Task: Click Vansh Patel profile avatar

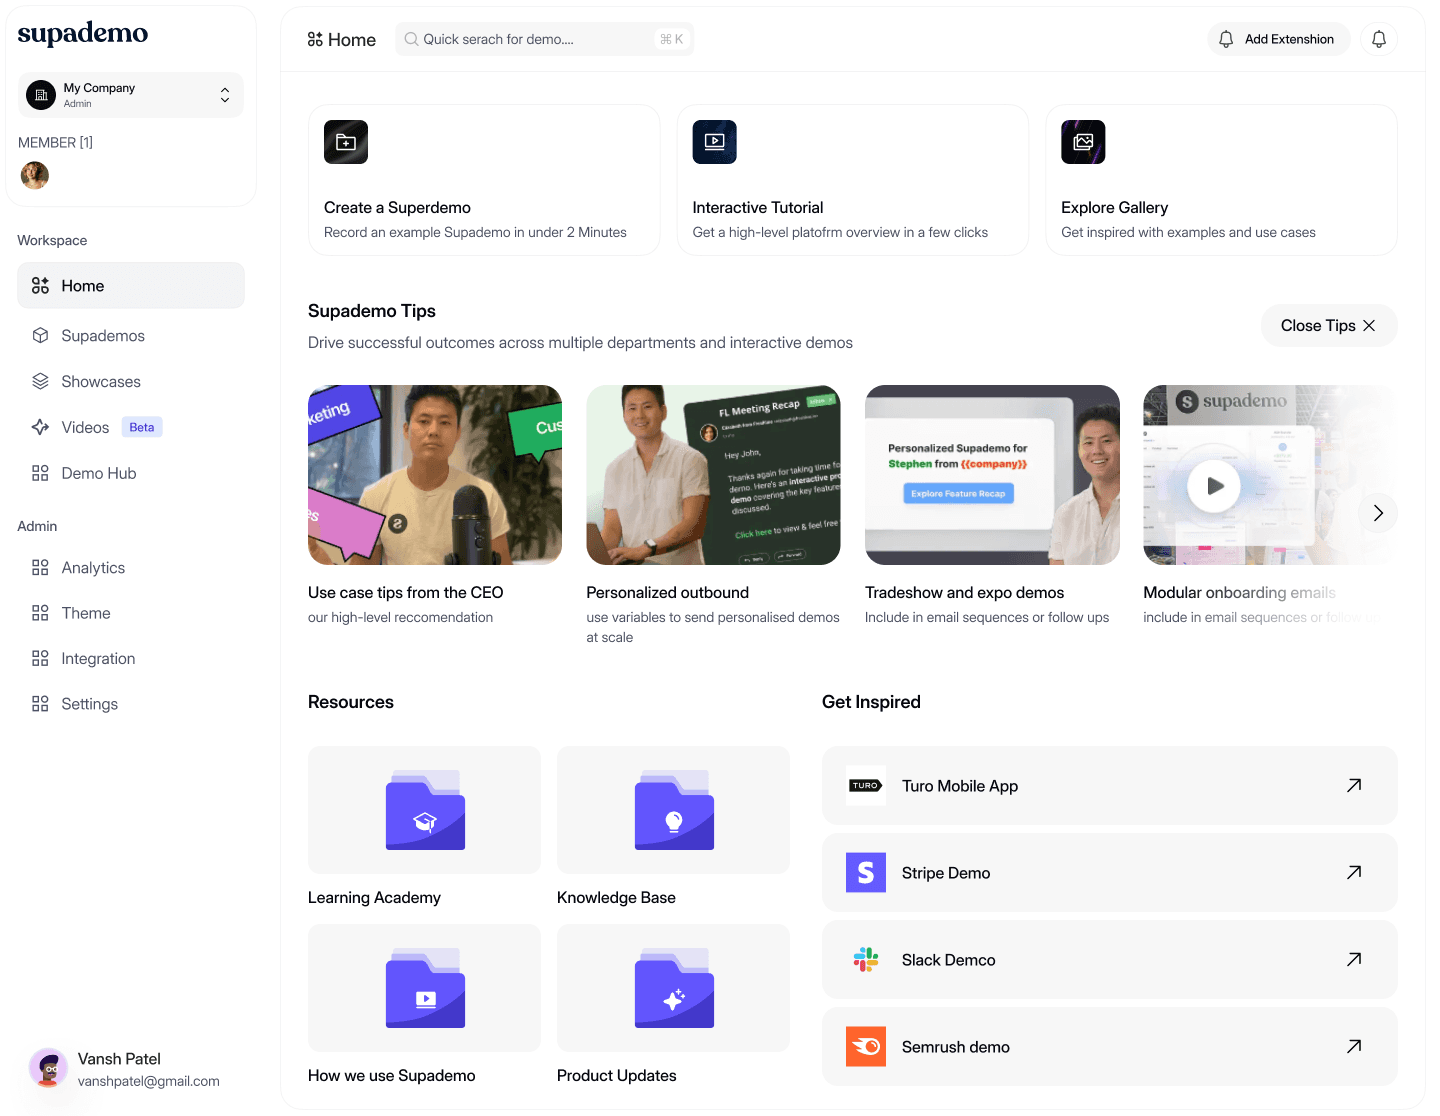Action: [x=48, y=1069]
